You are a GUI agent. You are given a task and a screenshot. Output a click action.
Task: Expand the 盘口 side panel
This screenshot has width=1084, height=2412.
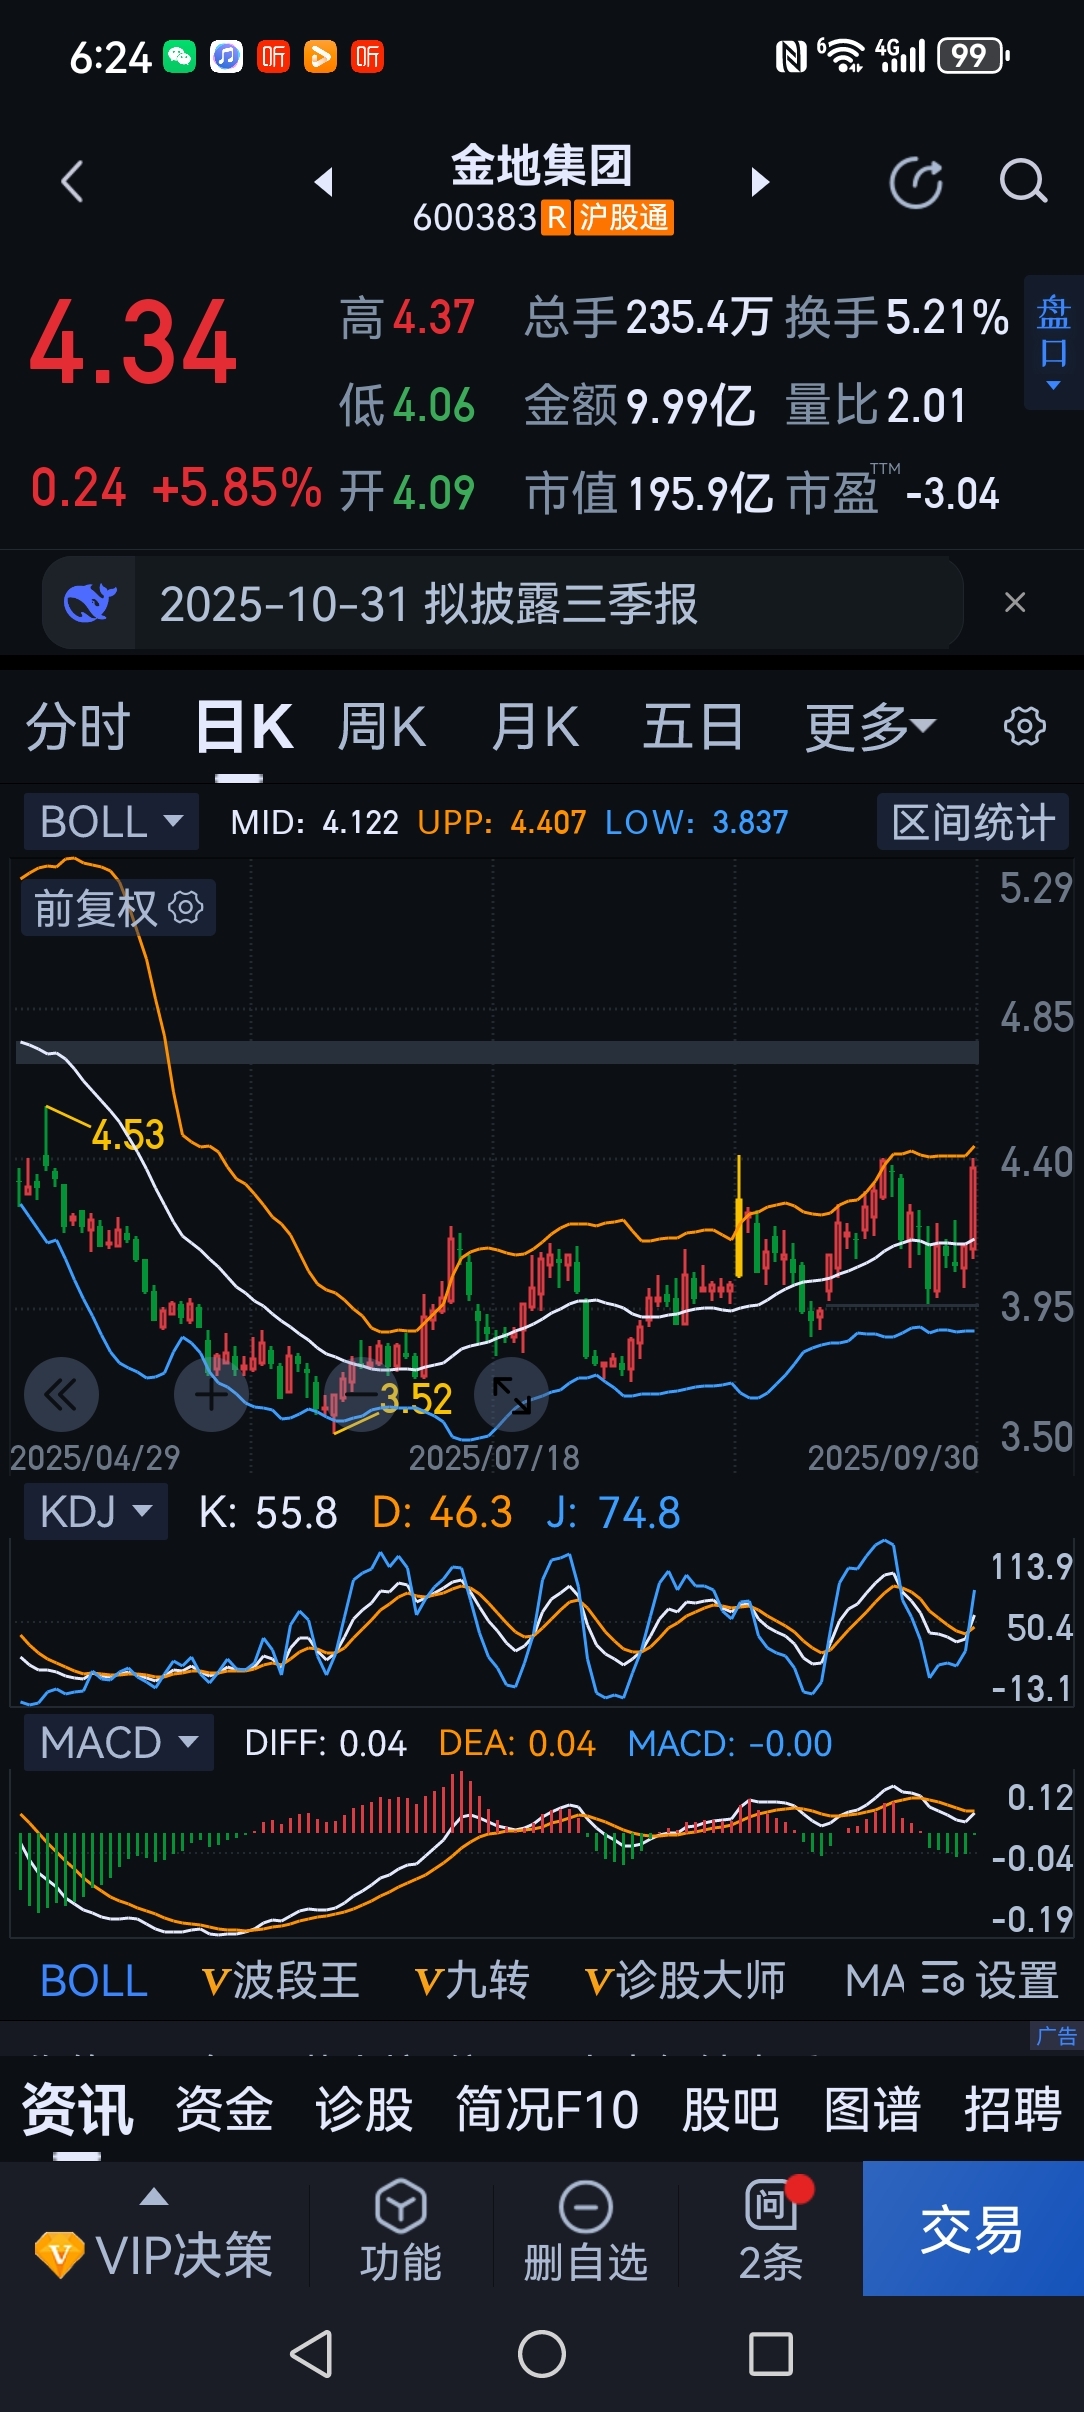point(1054,343)
